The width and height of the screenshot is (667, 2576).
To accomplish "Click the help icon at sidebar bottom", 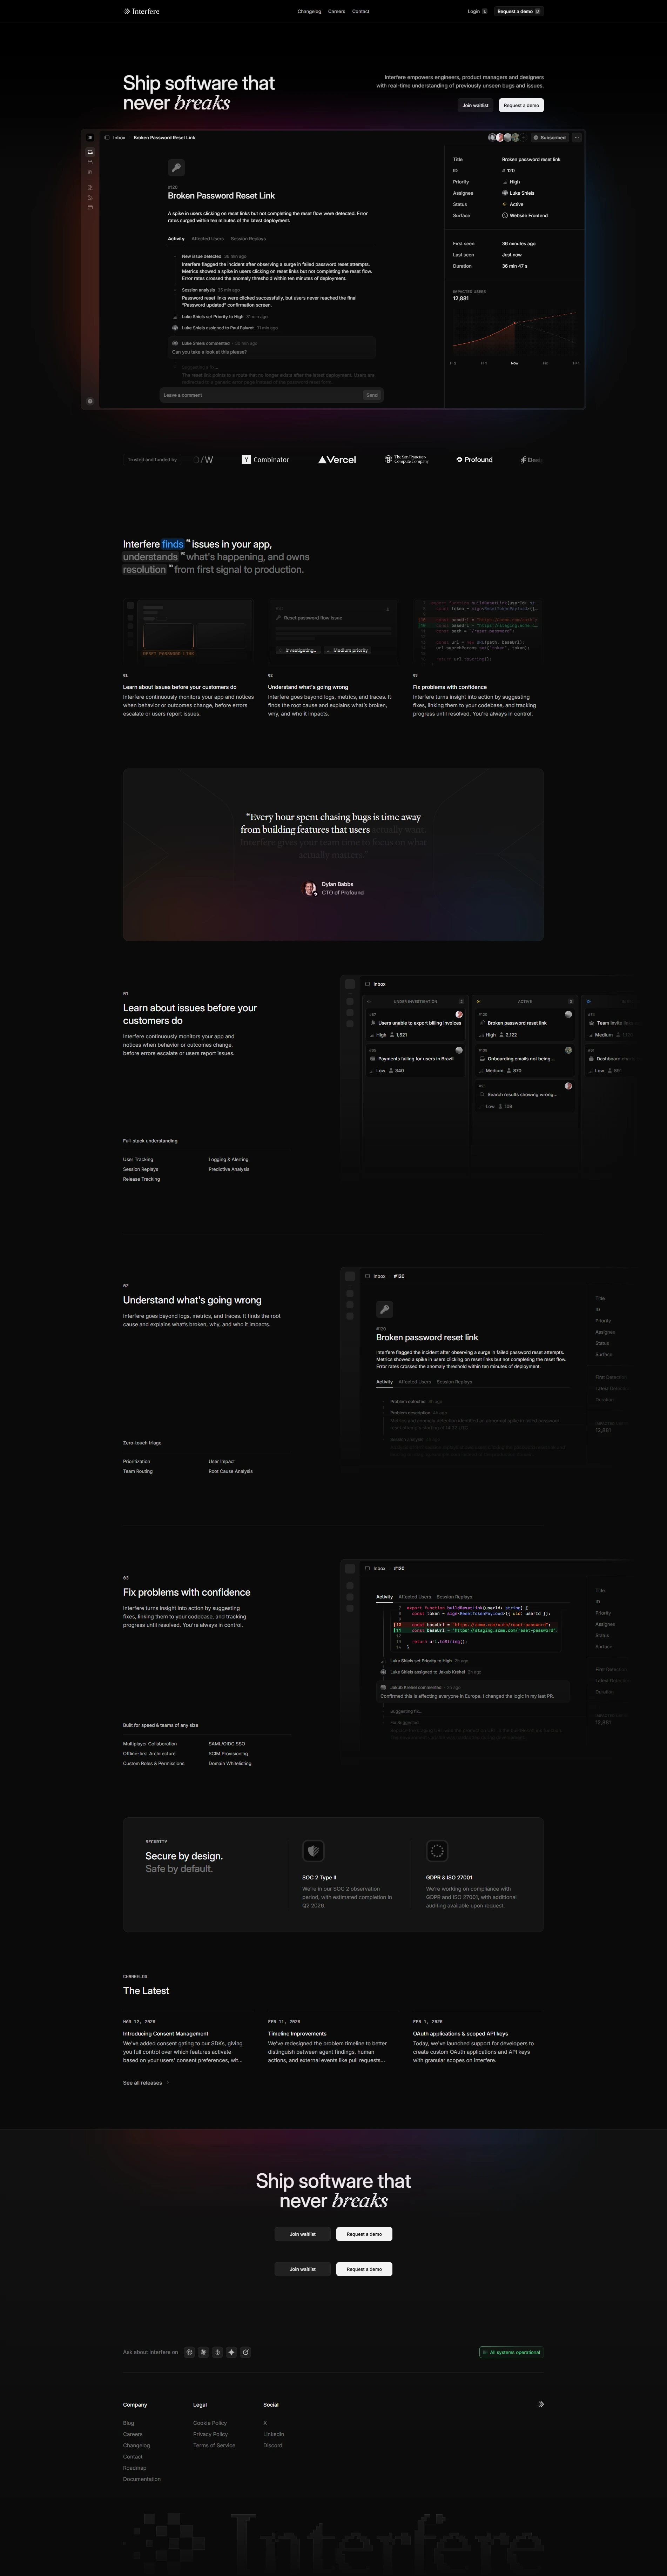I will [x=90, y=401].
